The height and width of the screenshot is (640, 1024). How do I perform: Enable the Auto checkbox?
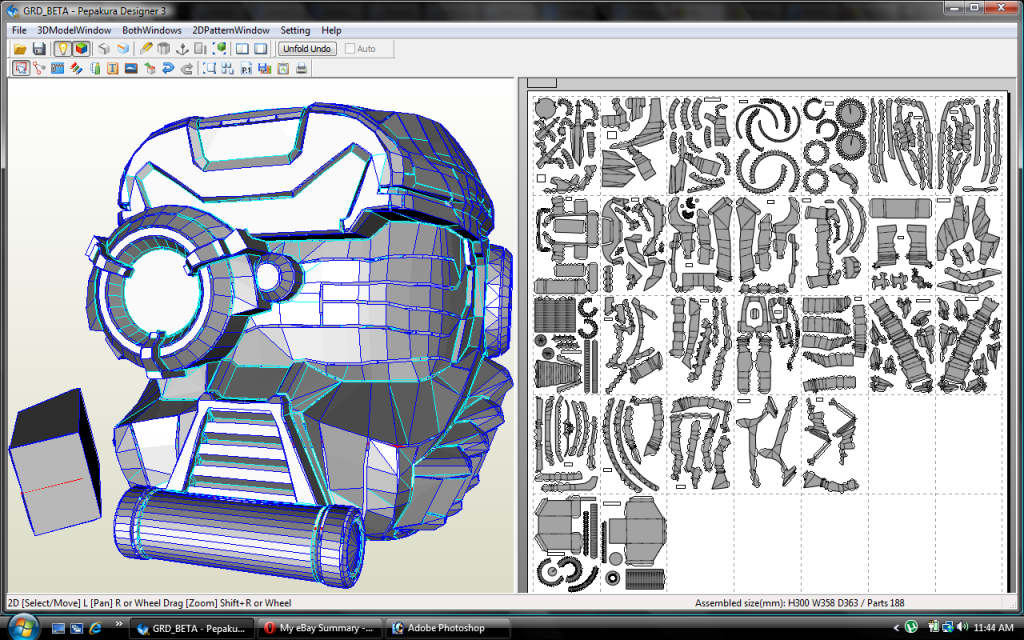[x=350, y=49]
